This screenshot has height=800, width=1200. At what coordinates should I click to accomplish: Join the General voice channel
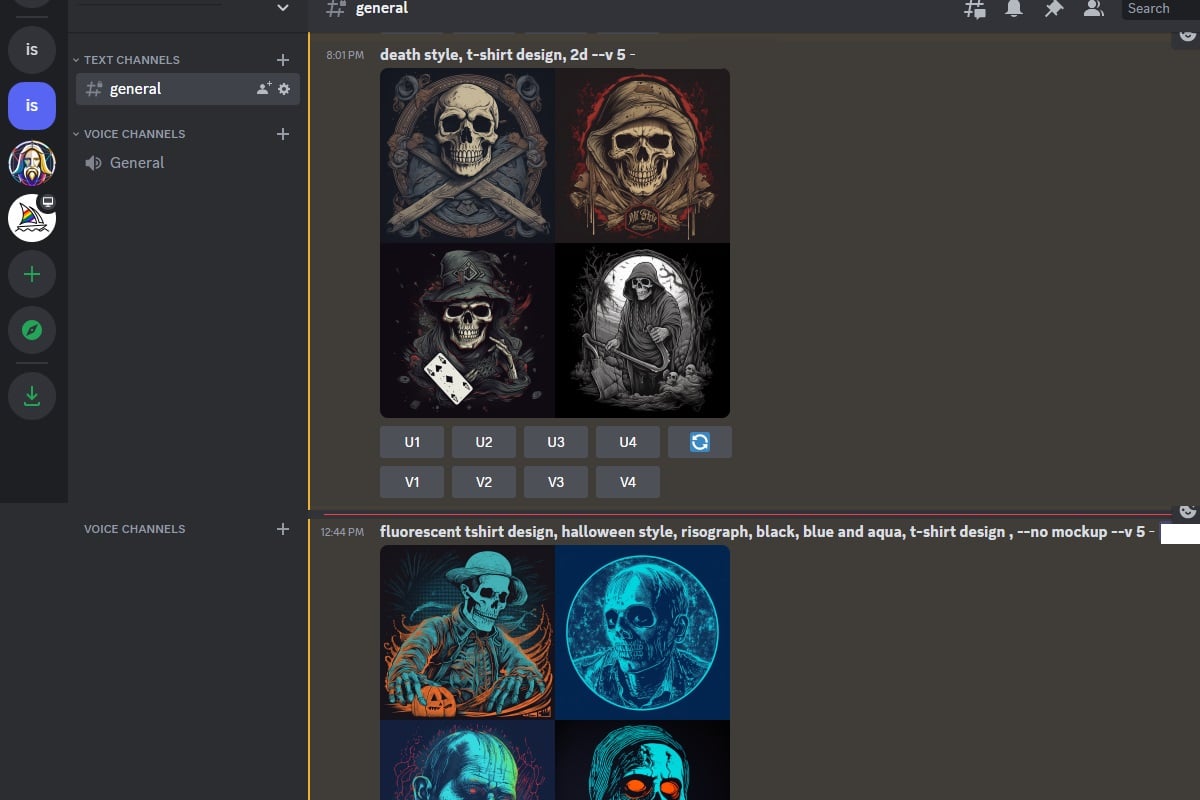tap(137, 163)
